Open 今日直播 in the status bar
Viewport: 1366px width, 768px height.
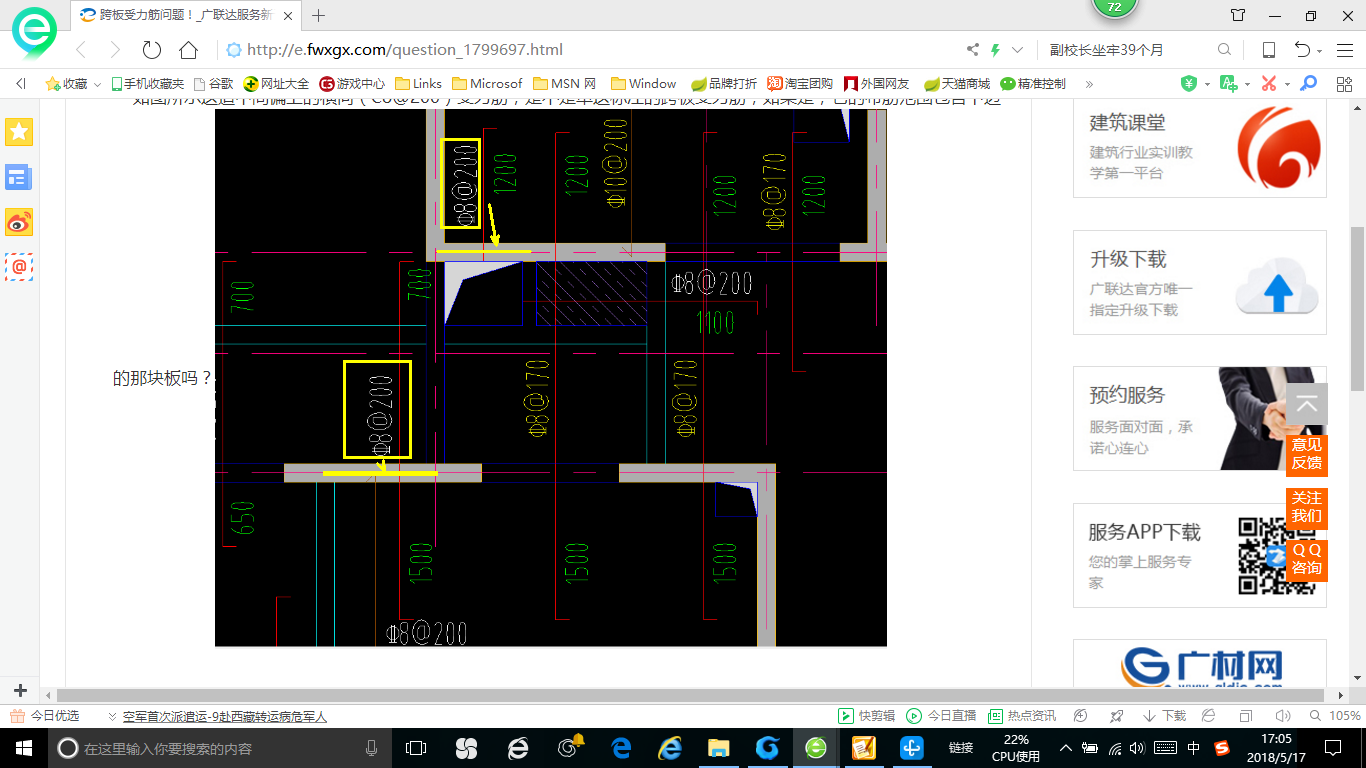click(x=941, y=716)
